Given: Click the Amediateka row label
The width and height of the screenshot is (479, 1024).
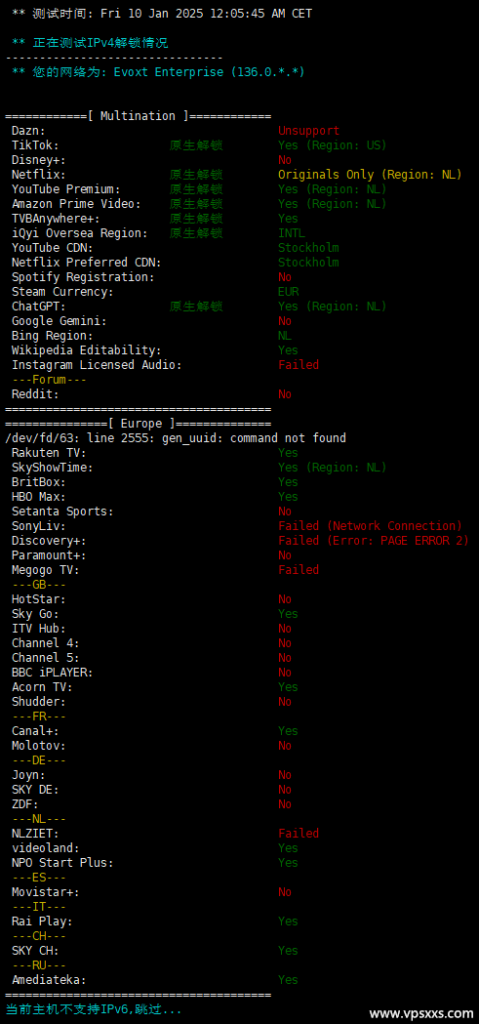Looking at the screenshot, I should point(49,980).
